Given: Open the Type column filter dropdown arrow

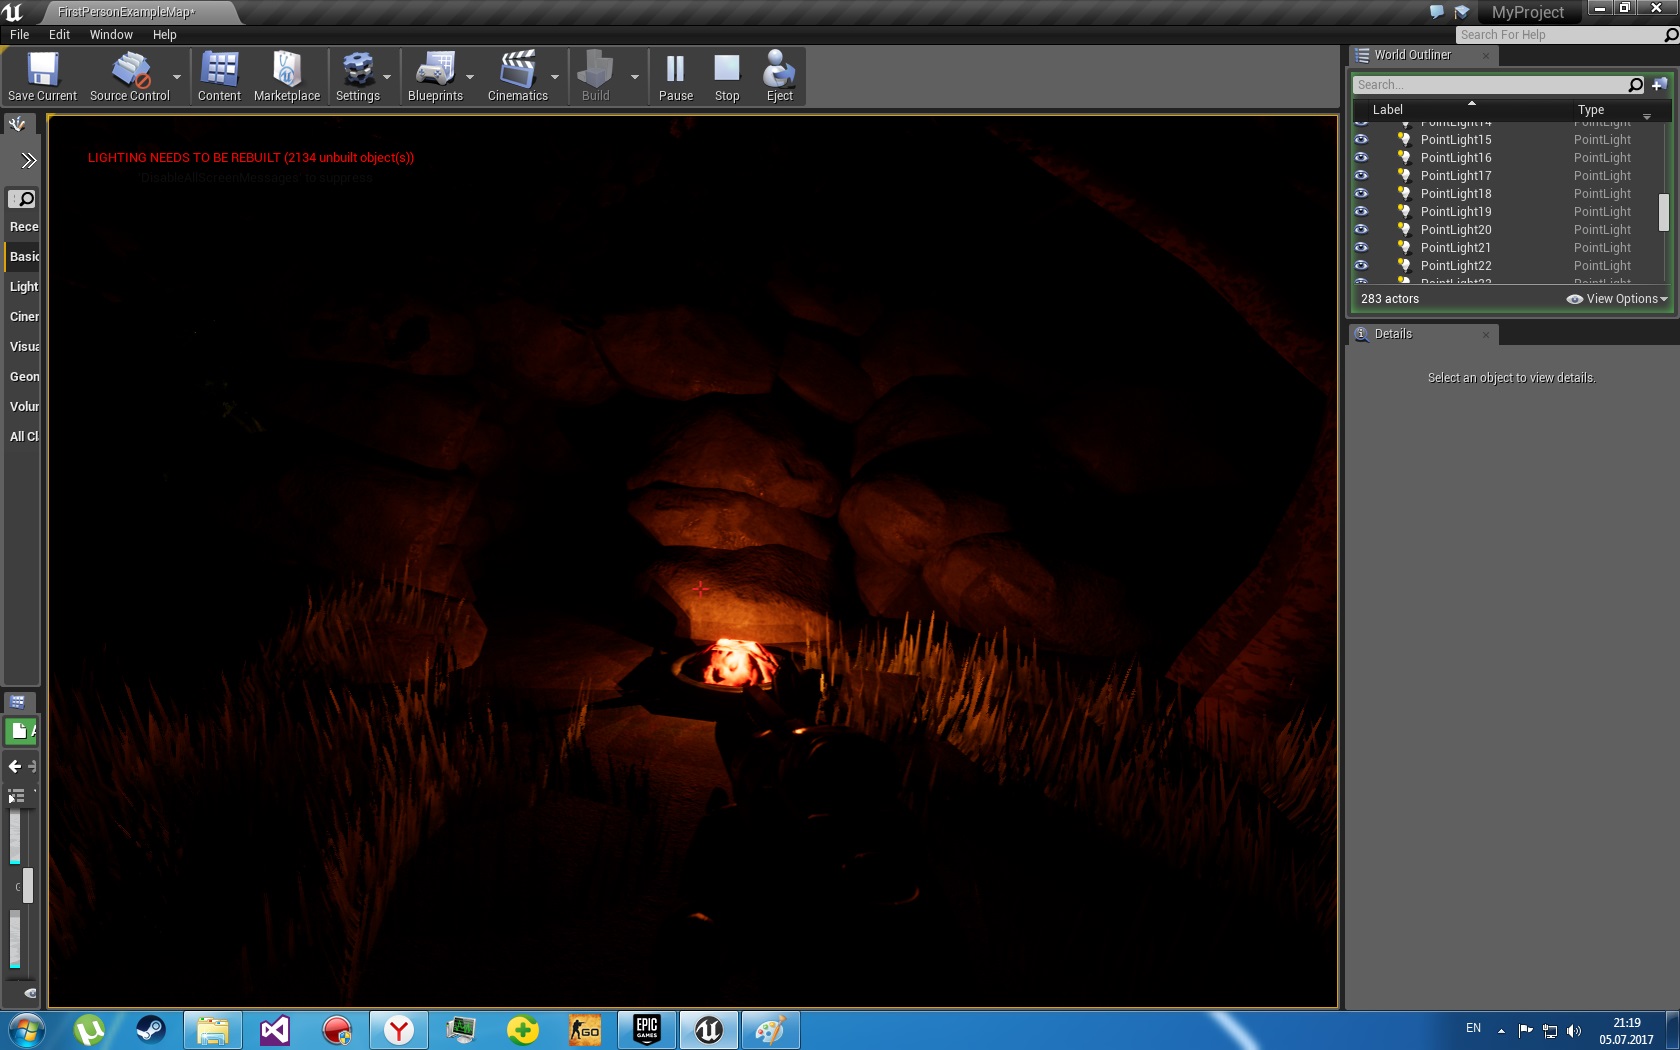Looking at the screenshot, I should coord(1647,117).
